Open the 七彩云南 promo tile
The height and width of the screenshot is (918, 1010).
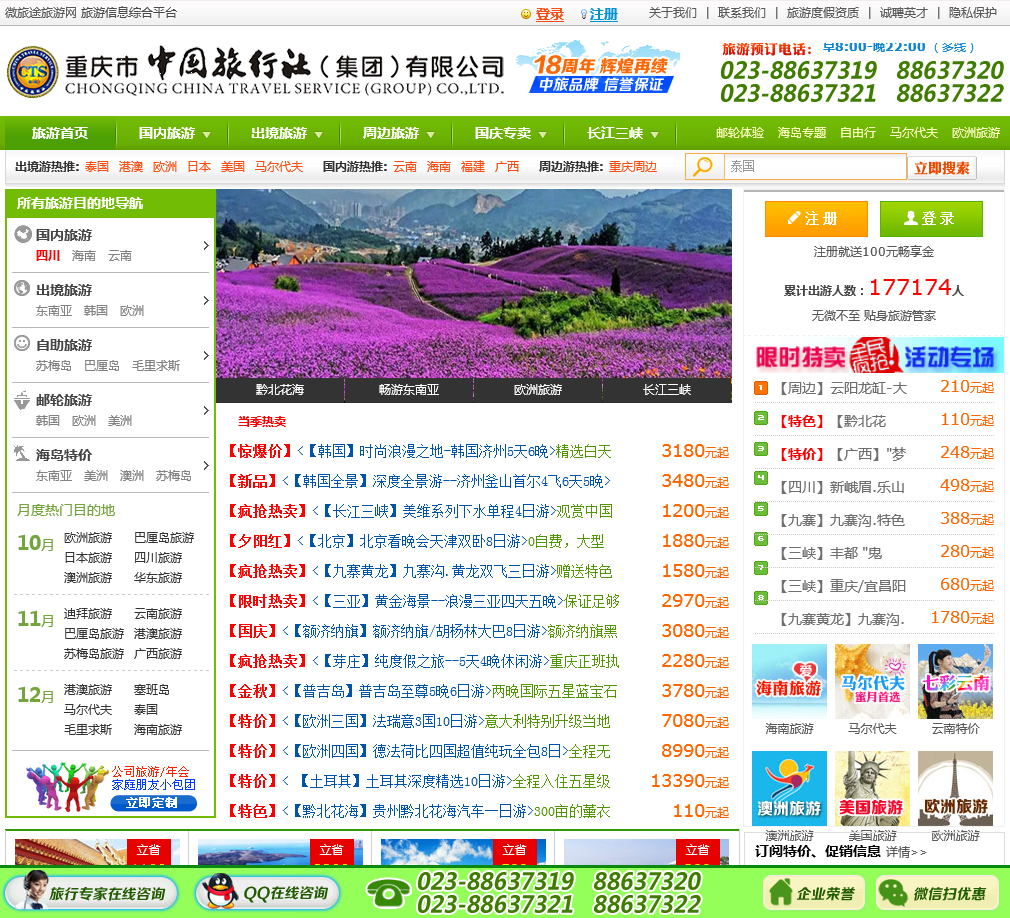[955, 681]
